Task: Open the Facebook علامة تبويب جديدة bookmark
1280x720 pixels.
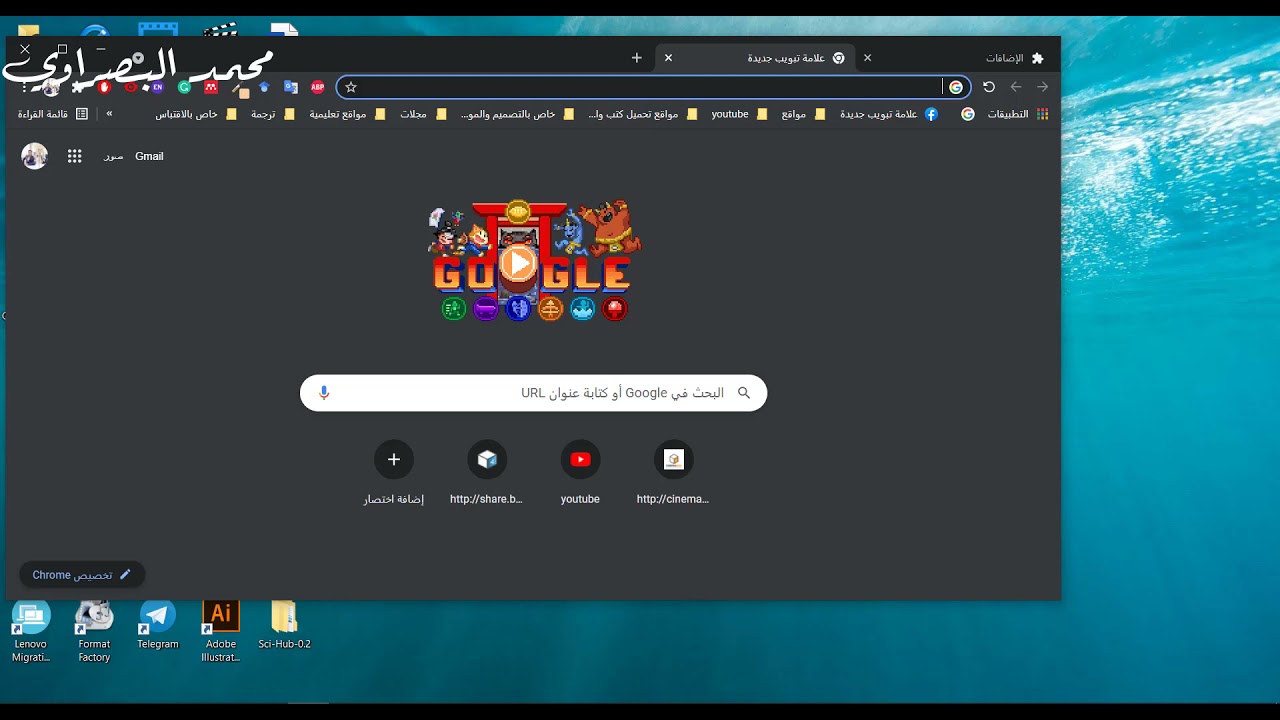Action: coord(888,114)
